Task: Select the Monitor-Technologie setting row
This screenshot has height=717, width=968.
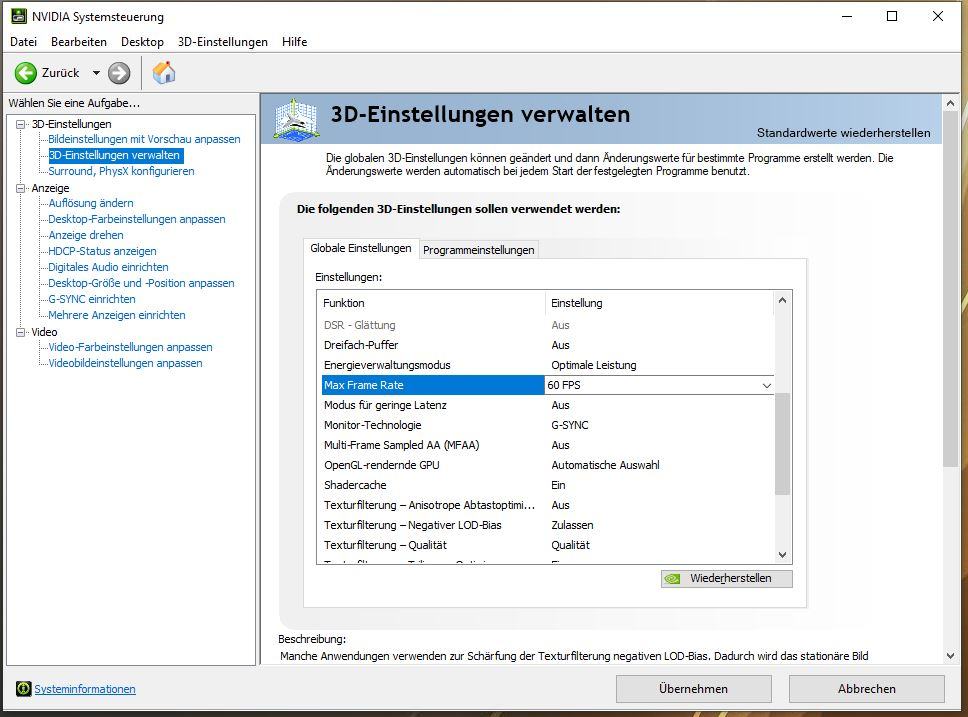Action: [x=548, y=425]
